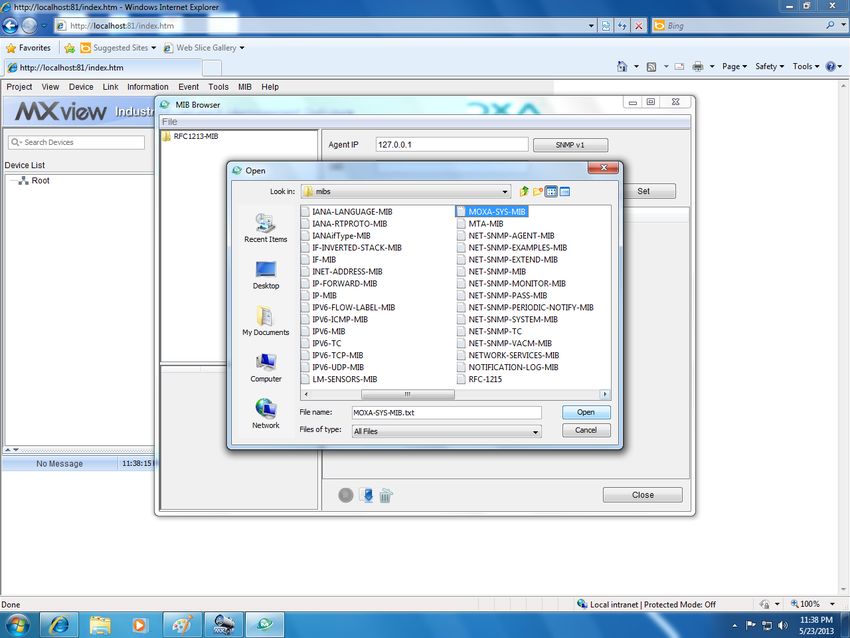Viewport: 850px width, 638px height.
Task: Click the Internet Explorer forward arrow
Action: [x=29, y=25]
